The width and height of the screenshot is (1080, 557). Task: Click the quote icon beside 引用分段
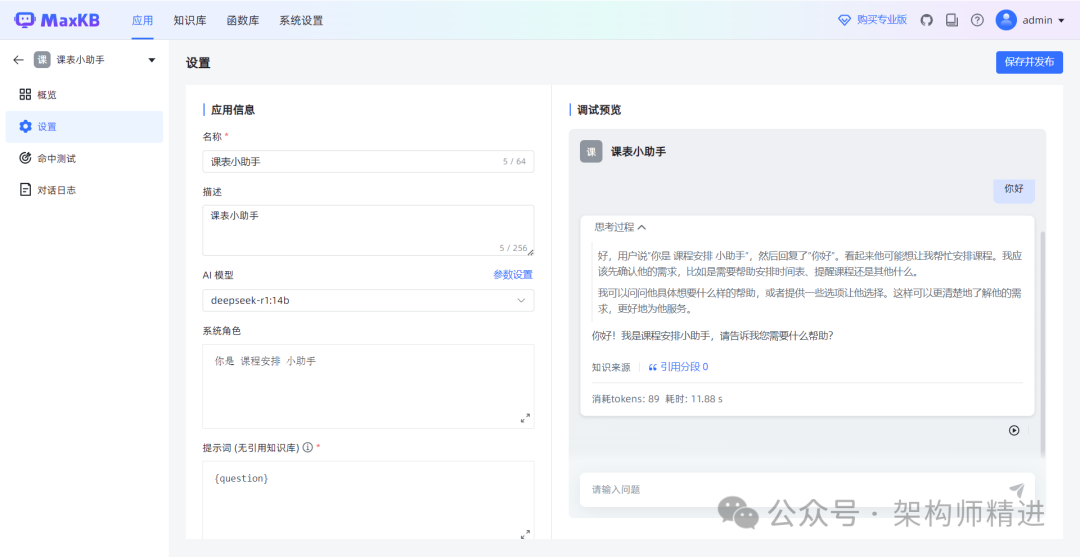tap(652, 368)
